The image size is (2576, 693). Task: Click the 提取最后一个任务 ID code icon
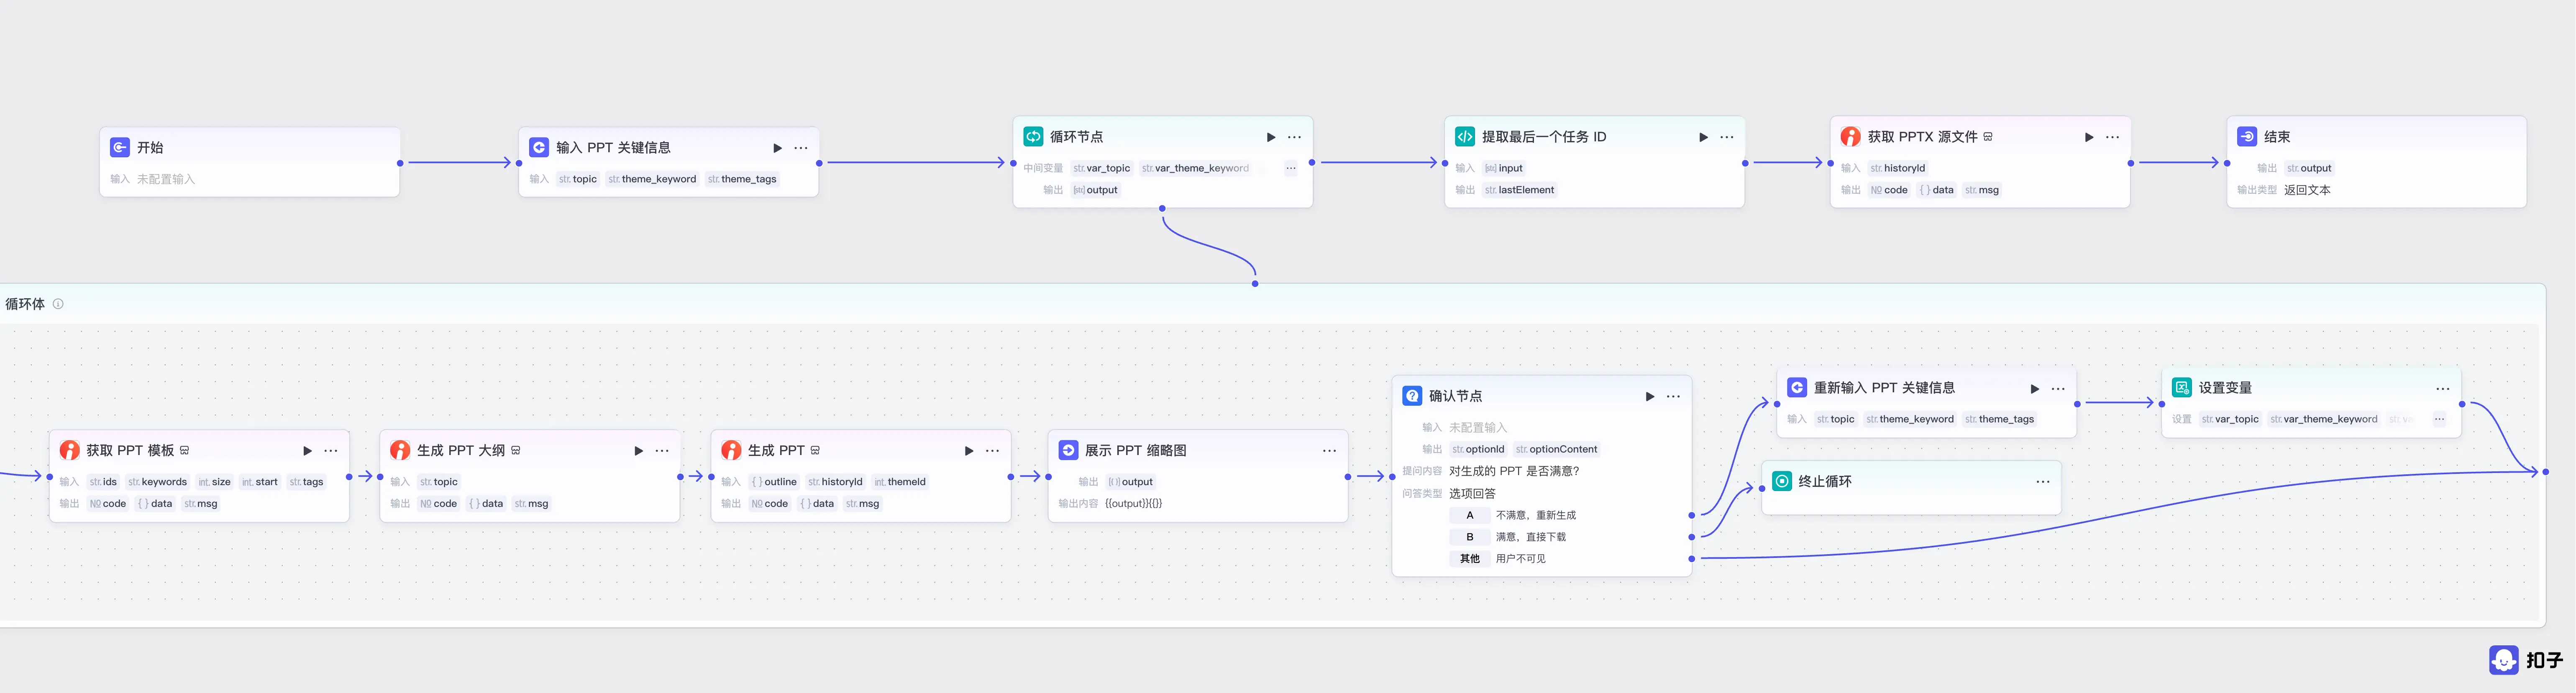1465,136
